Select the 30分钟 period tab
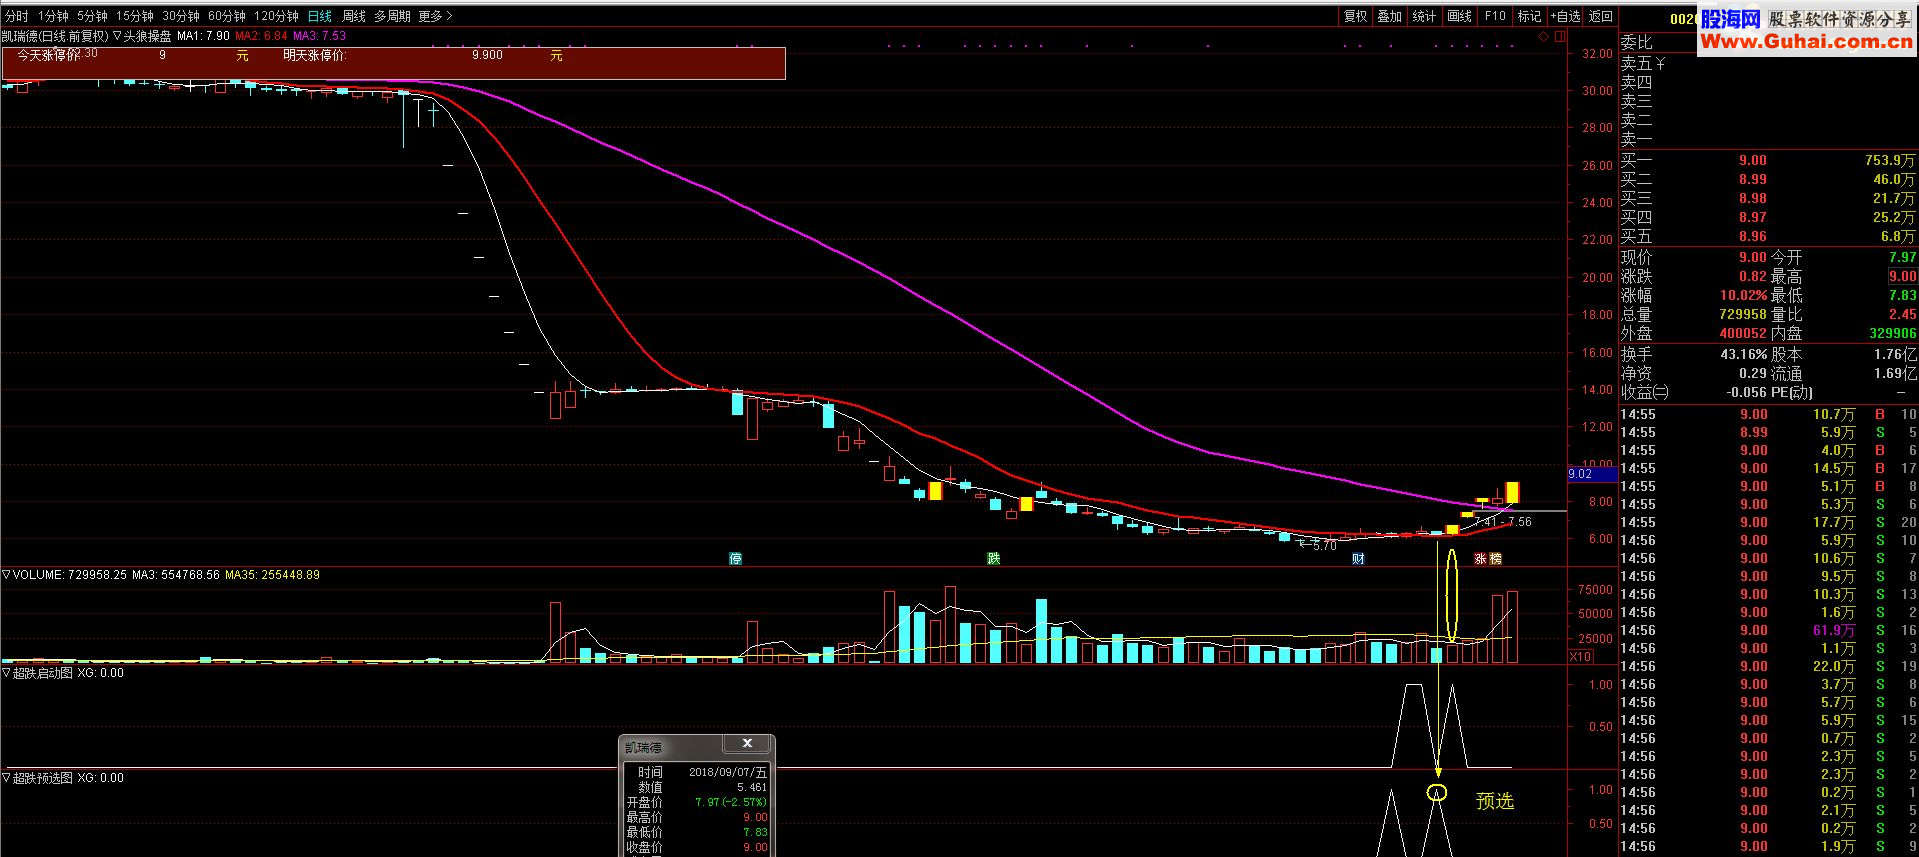Viewport: 1919px width, 857px height. pos(181,16)
